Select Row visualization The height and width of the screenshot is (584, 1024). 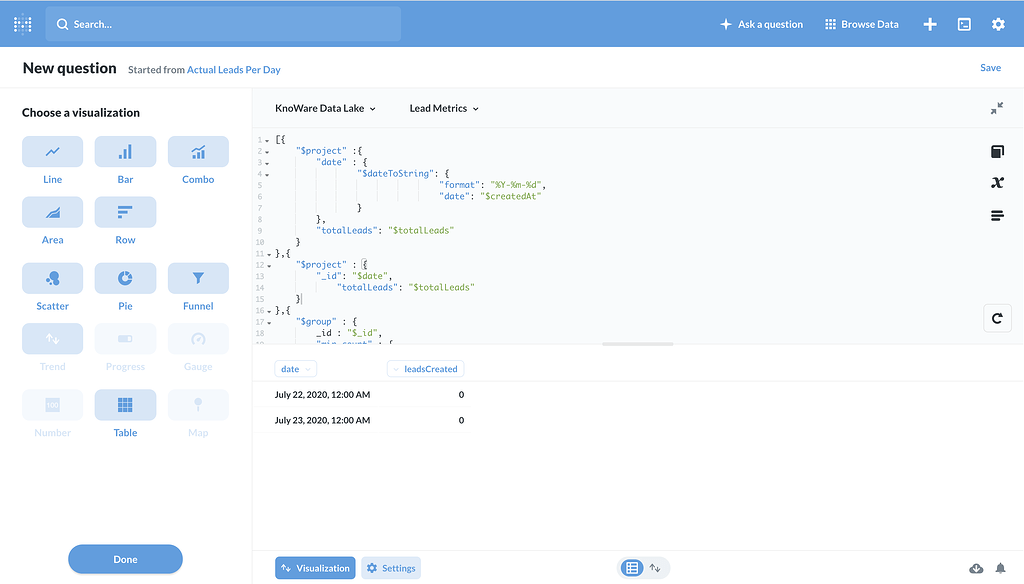pos(125,212)
